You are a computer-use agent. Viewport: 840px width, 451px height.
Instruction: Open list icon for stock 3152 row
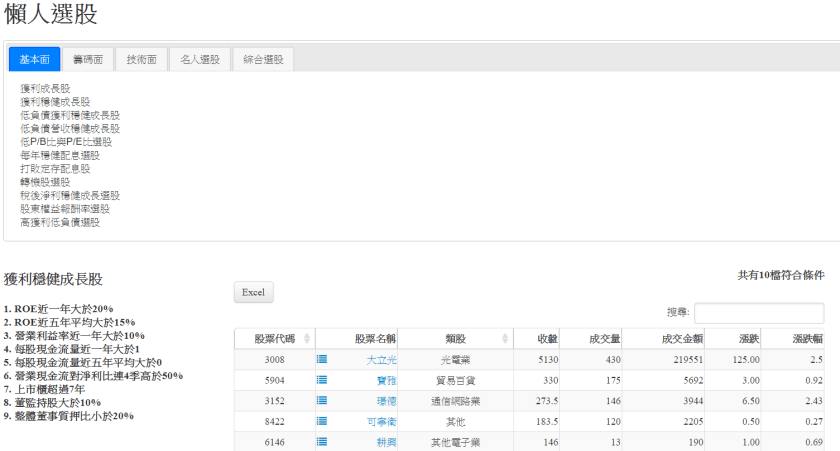coord(322,401)
